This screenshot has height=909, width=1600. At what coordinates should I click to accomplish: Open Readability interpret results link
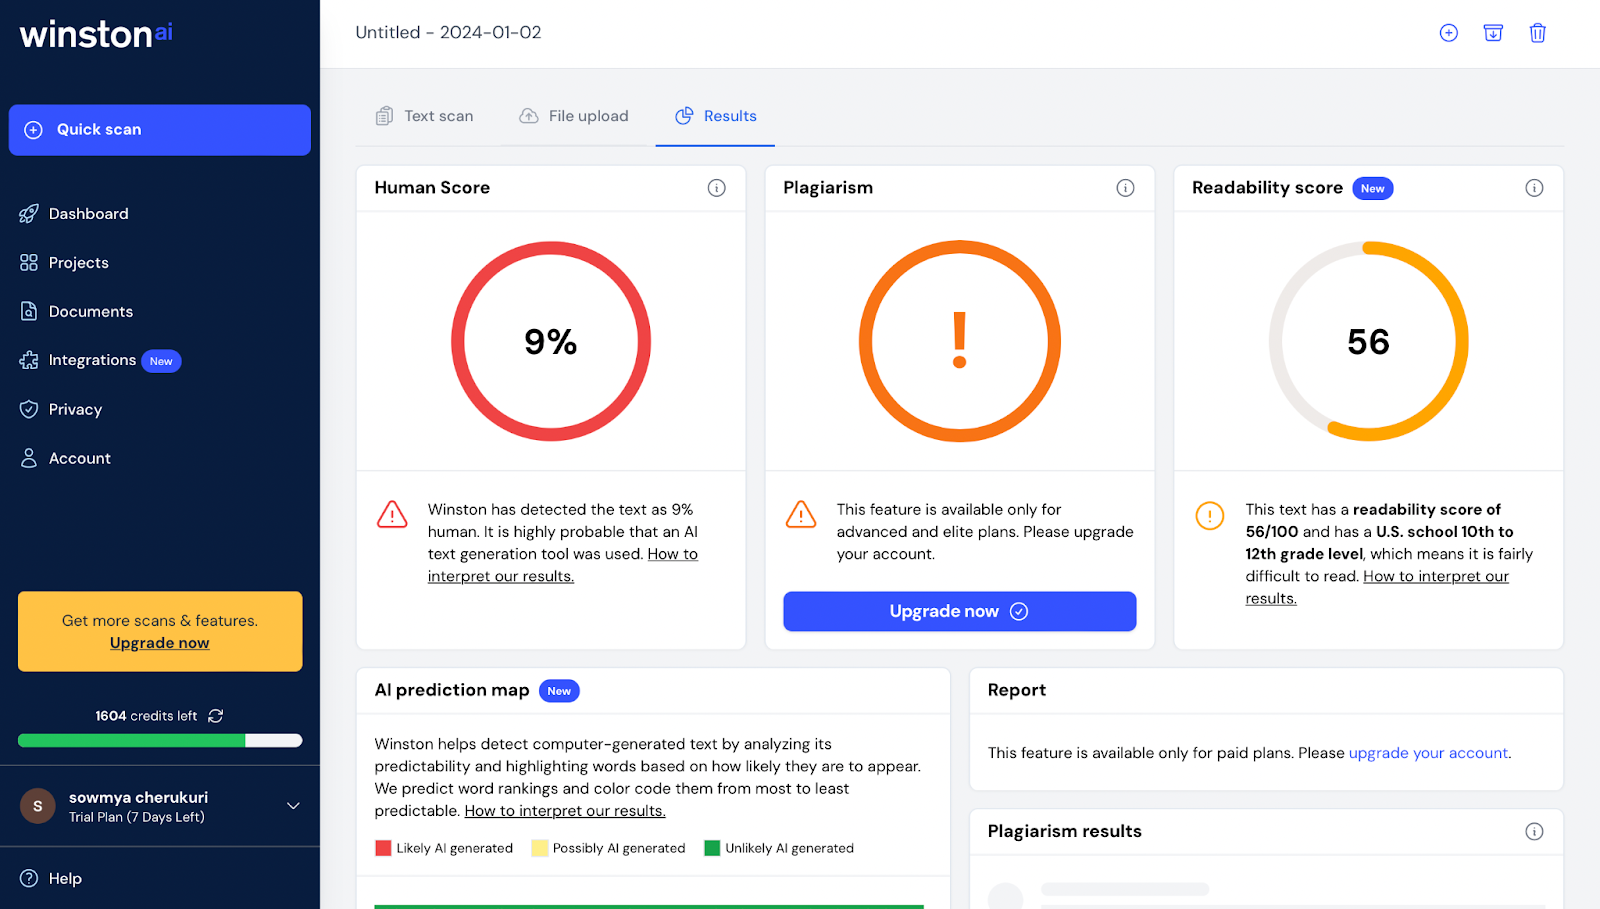(1377, 587)
